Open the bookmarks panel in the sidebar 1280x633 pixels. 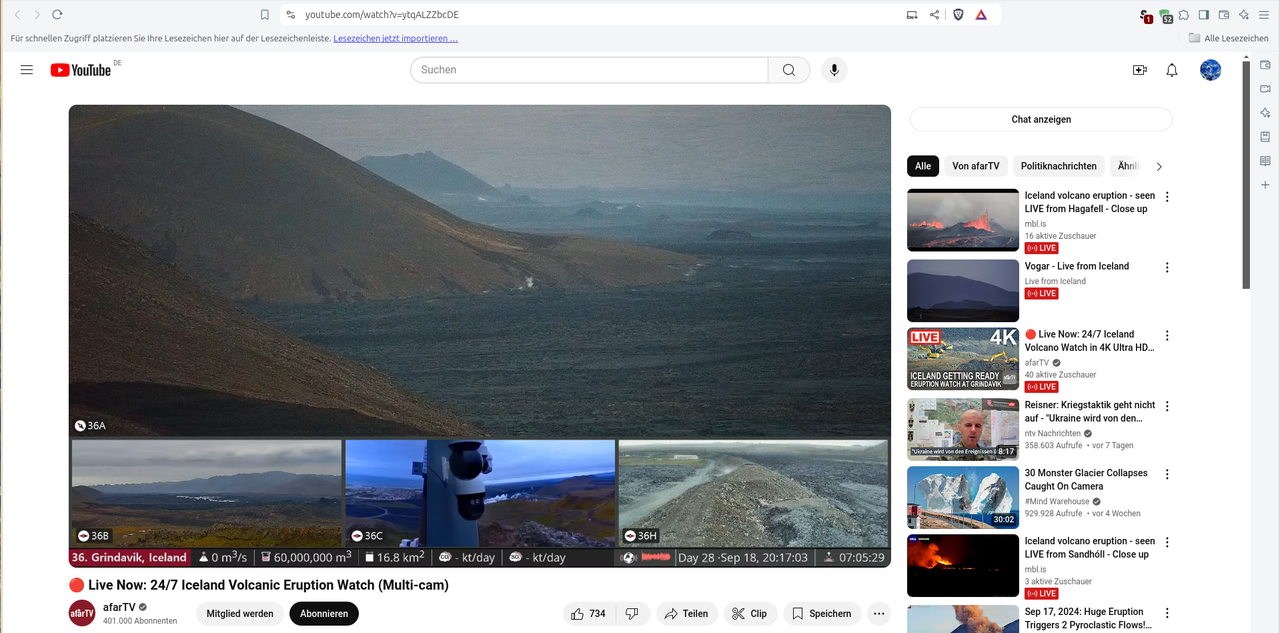click(x=1265, y=137)
